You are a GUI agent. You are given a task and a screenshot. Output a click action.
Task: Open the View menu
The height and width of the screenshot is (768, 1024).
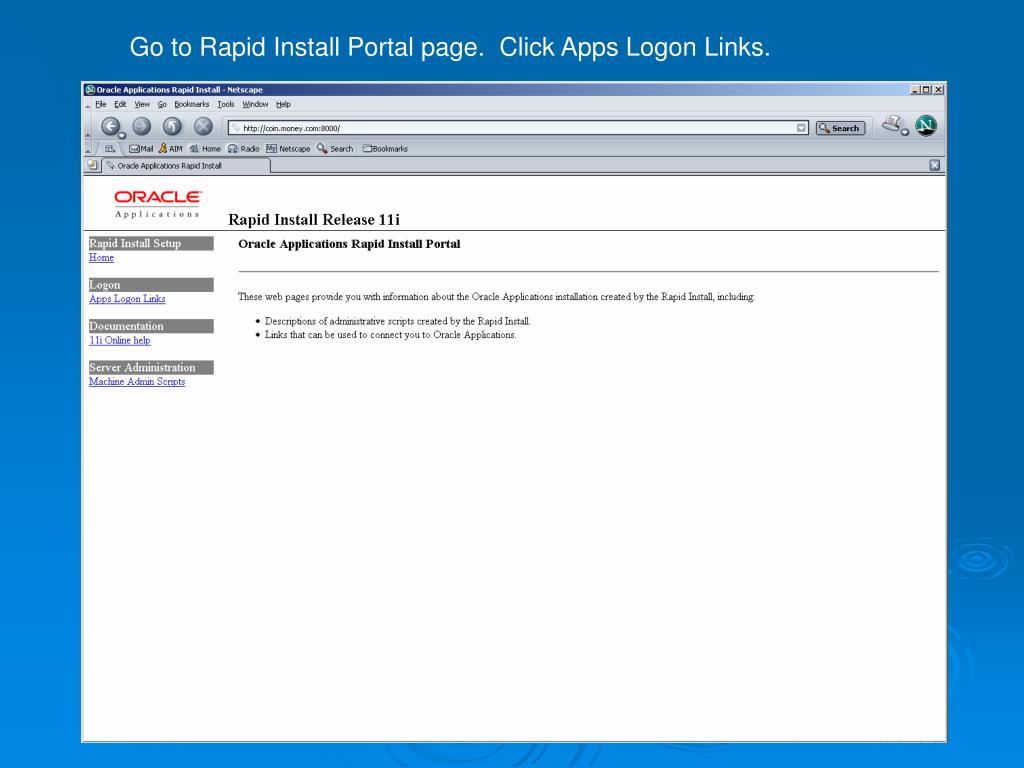tap(142, 104)
